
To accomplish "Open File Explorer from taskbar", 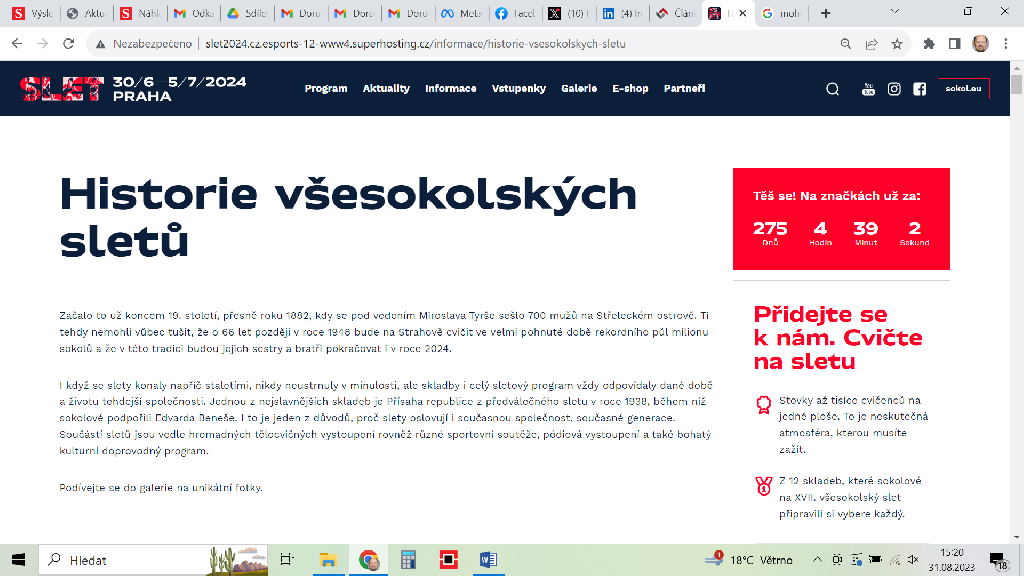I will [x=328, y=560].
